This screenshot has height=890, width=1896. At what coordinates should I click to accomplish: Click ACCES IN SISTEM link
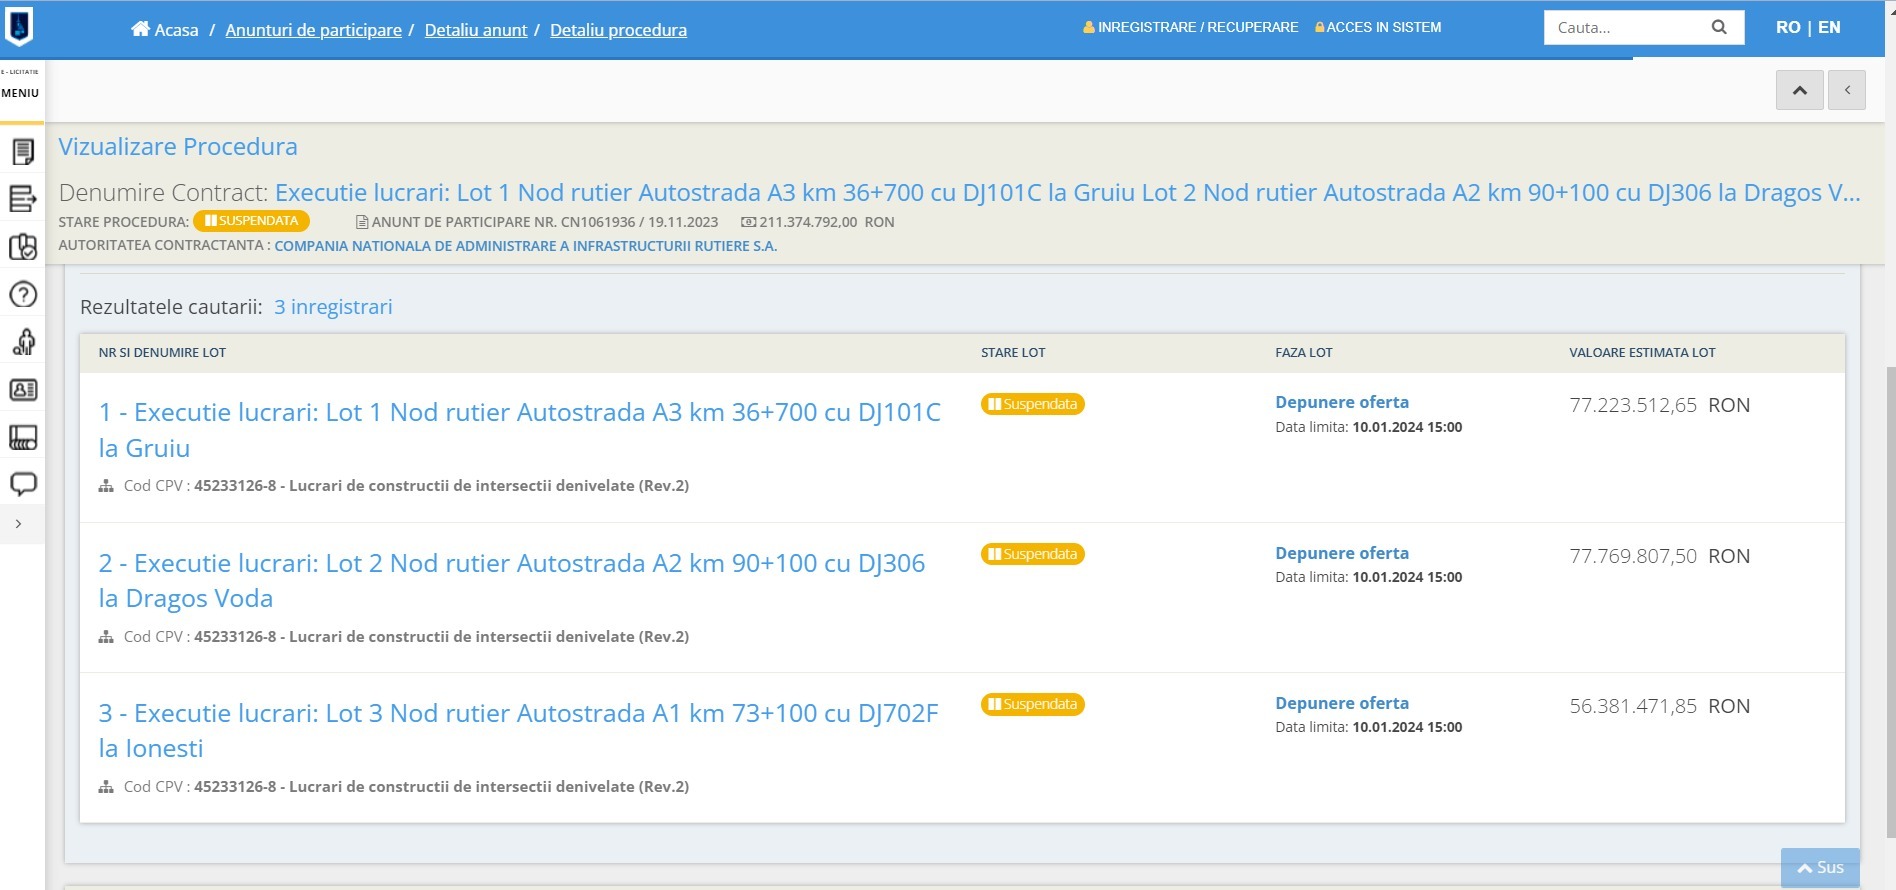(x=1378, y=27)
